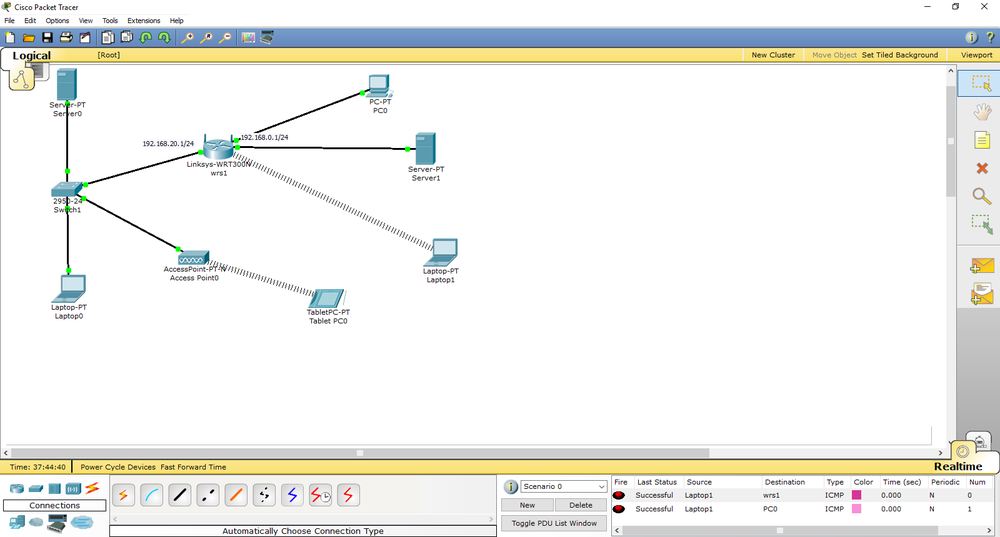
Task: Select the Delete tool red X
Action: click(980, 169)
